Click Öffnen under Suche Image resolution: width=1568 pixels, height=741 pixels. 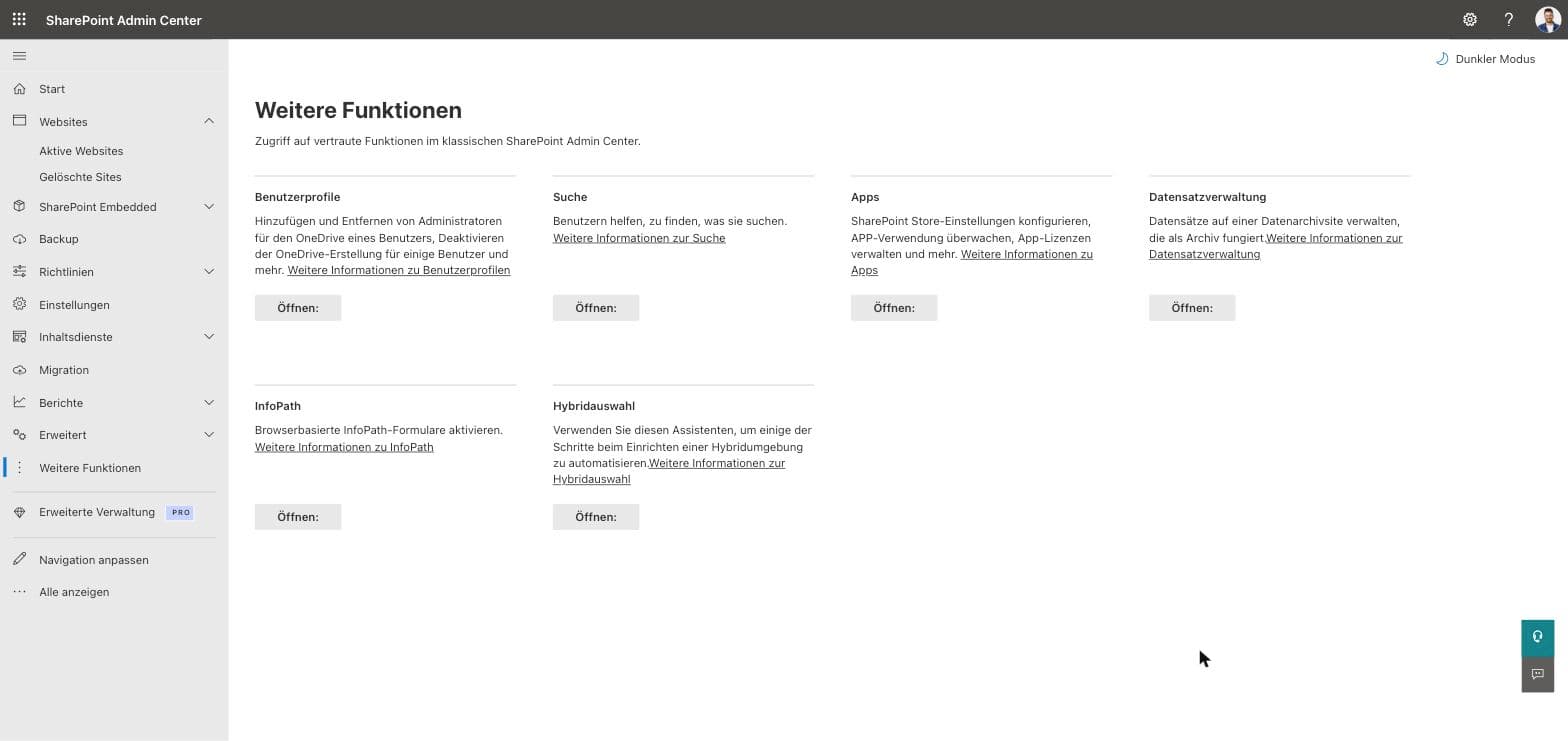[596, 308]
